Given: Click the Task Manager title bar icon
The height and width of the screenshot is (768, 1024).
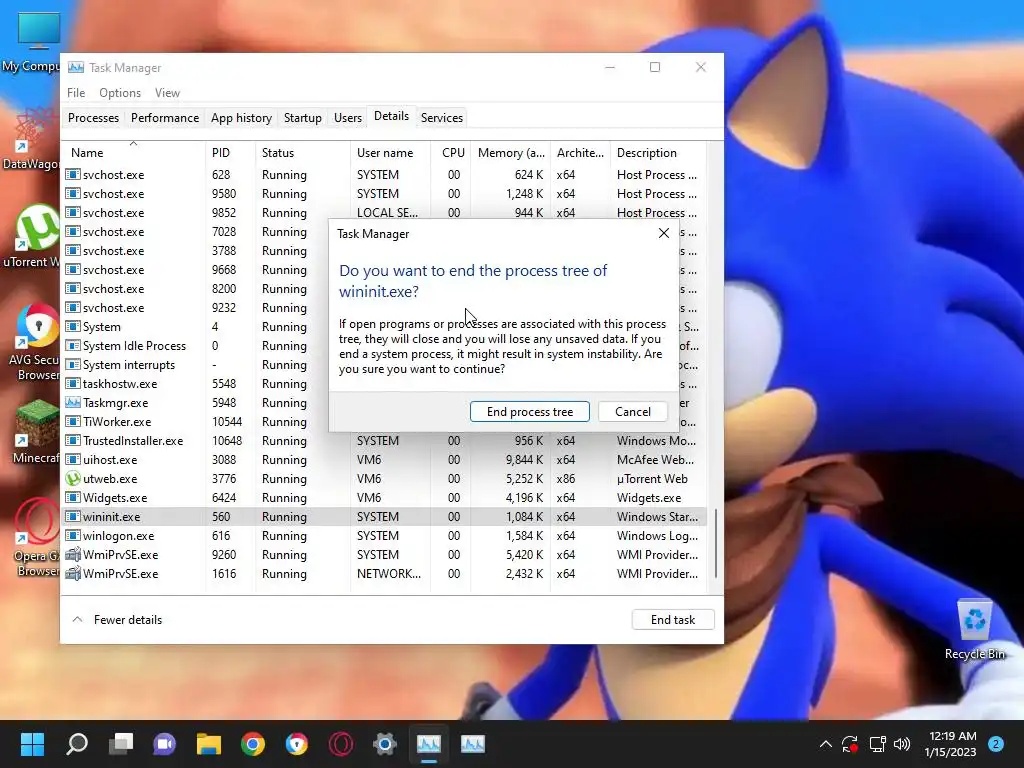Looking at the screenshot, I should [76, 67].
